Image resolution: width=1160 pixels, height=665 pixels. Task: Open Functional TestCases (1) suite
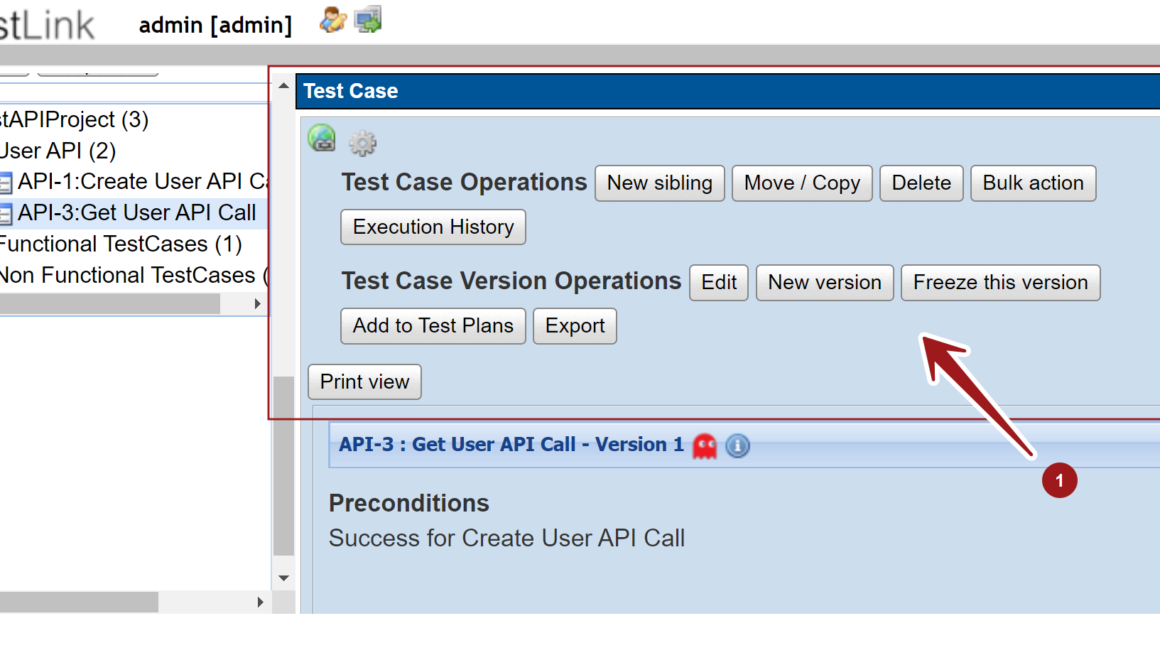tap(120, 244)
